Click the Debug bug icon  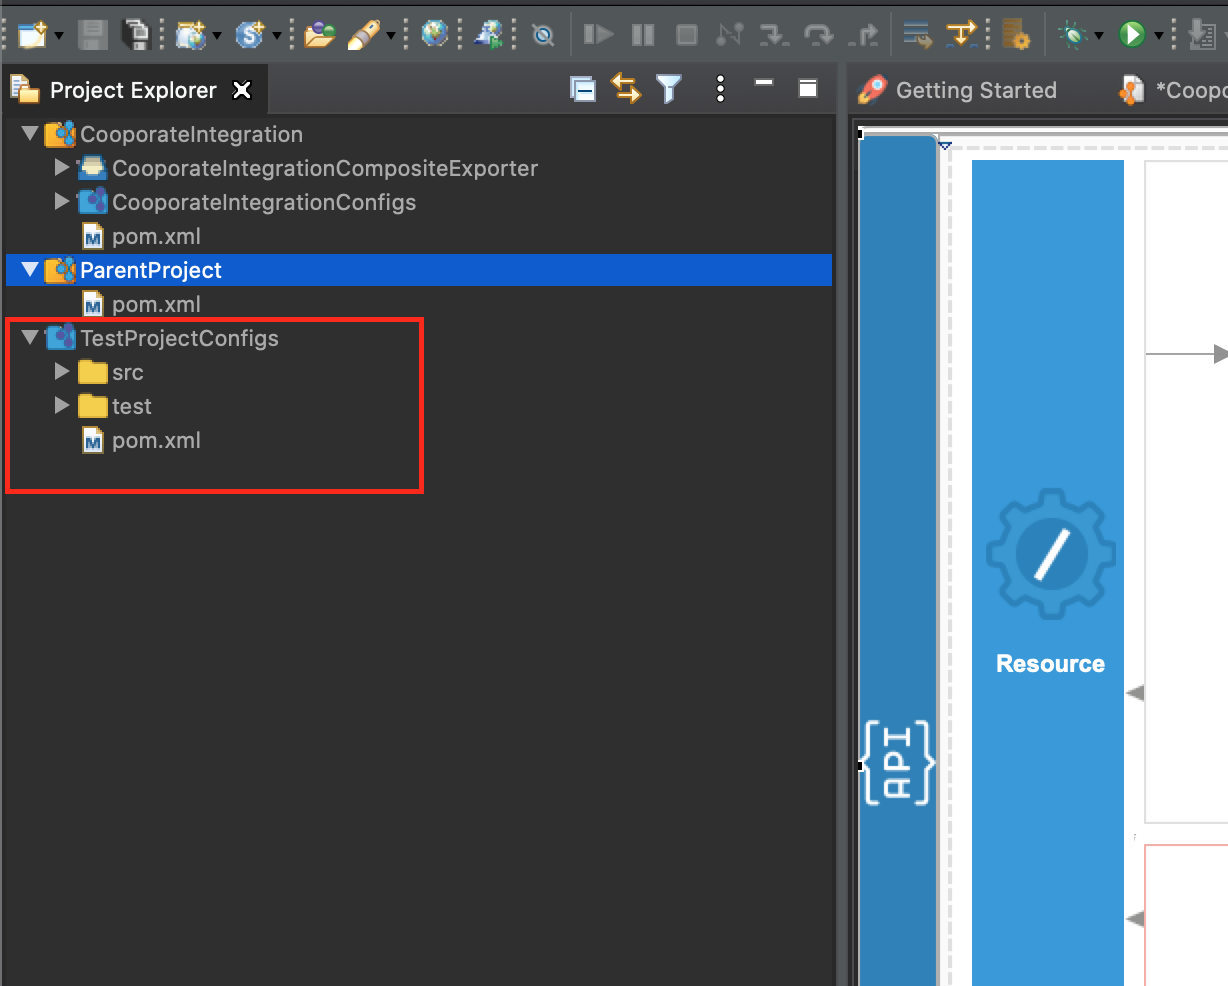(1074, 36)
